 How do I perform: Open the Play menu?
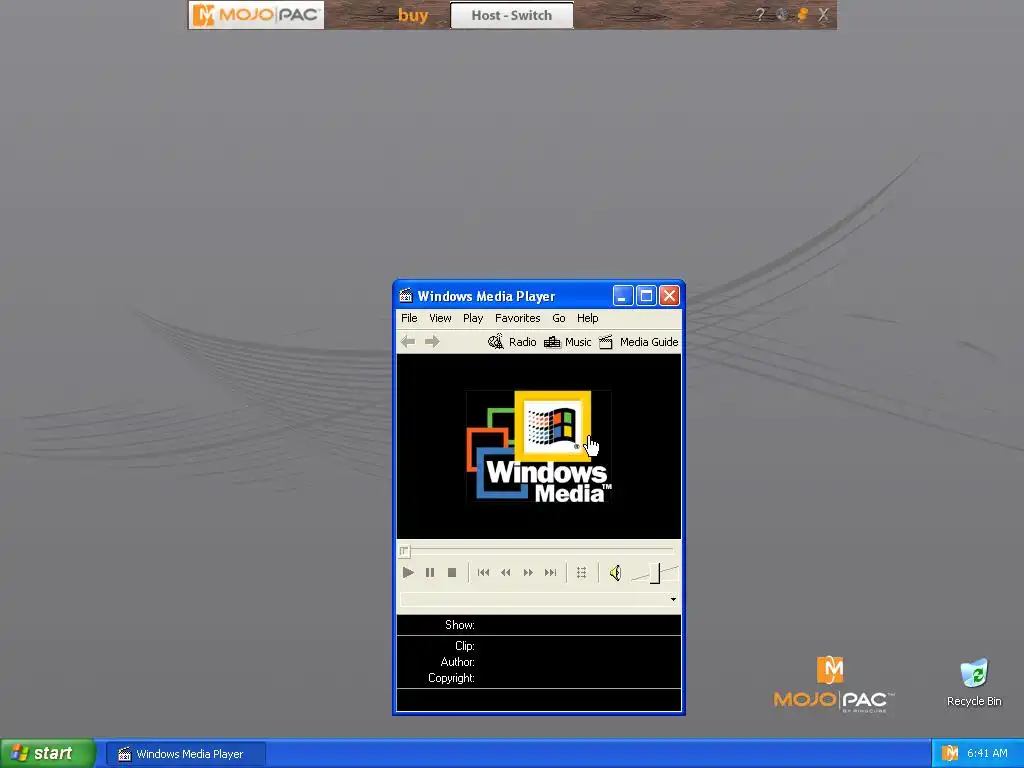coord(473,318)
